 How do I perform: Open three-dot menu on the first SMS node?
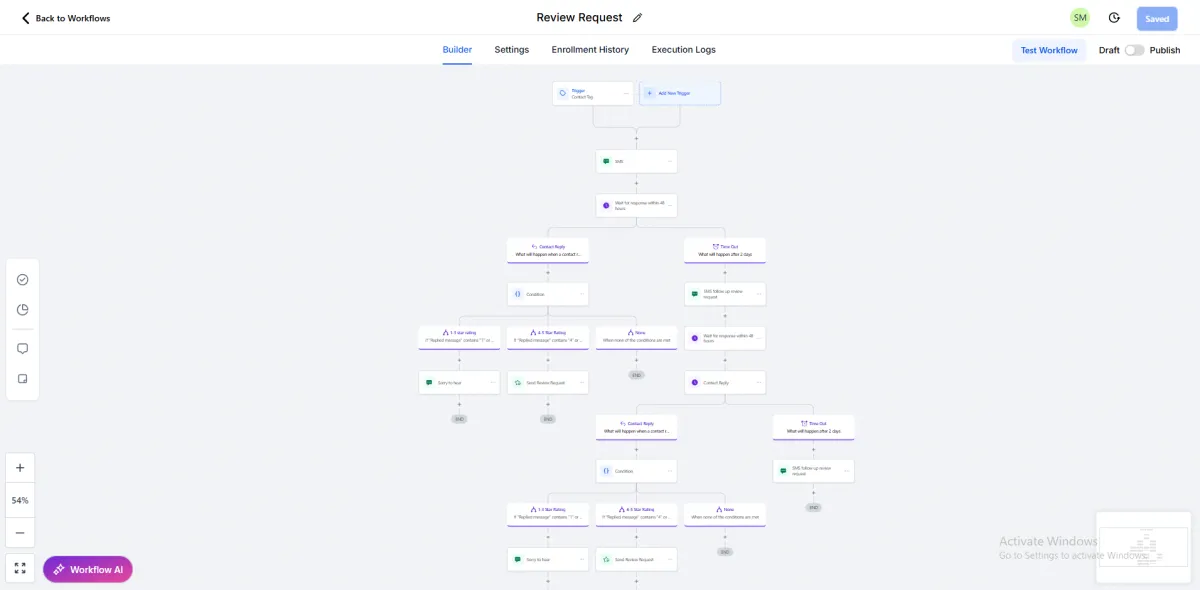click(670, 161)
